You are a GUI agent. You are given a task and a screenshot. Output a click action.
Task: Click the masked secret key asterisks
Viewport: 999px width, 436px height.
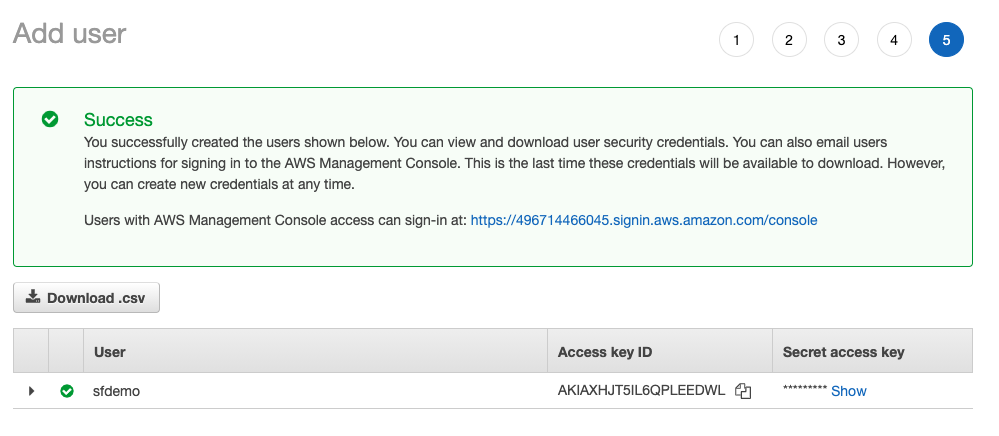804,391
